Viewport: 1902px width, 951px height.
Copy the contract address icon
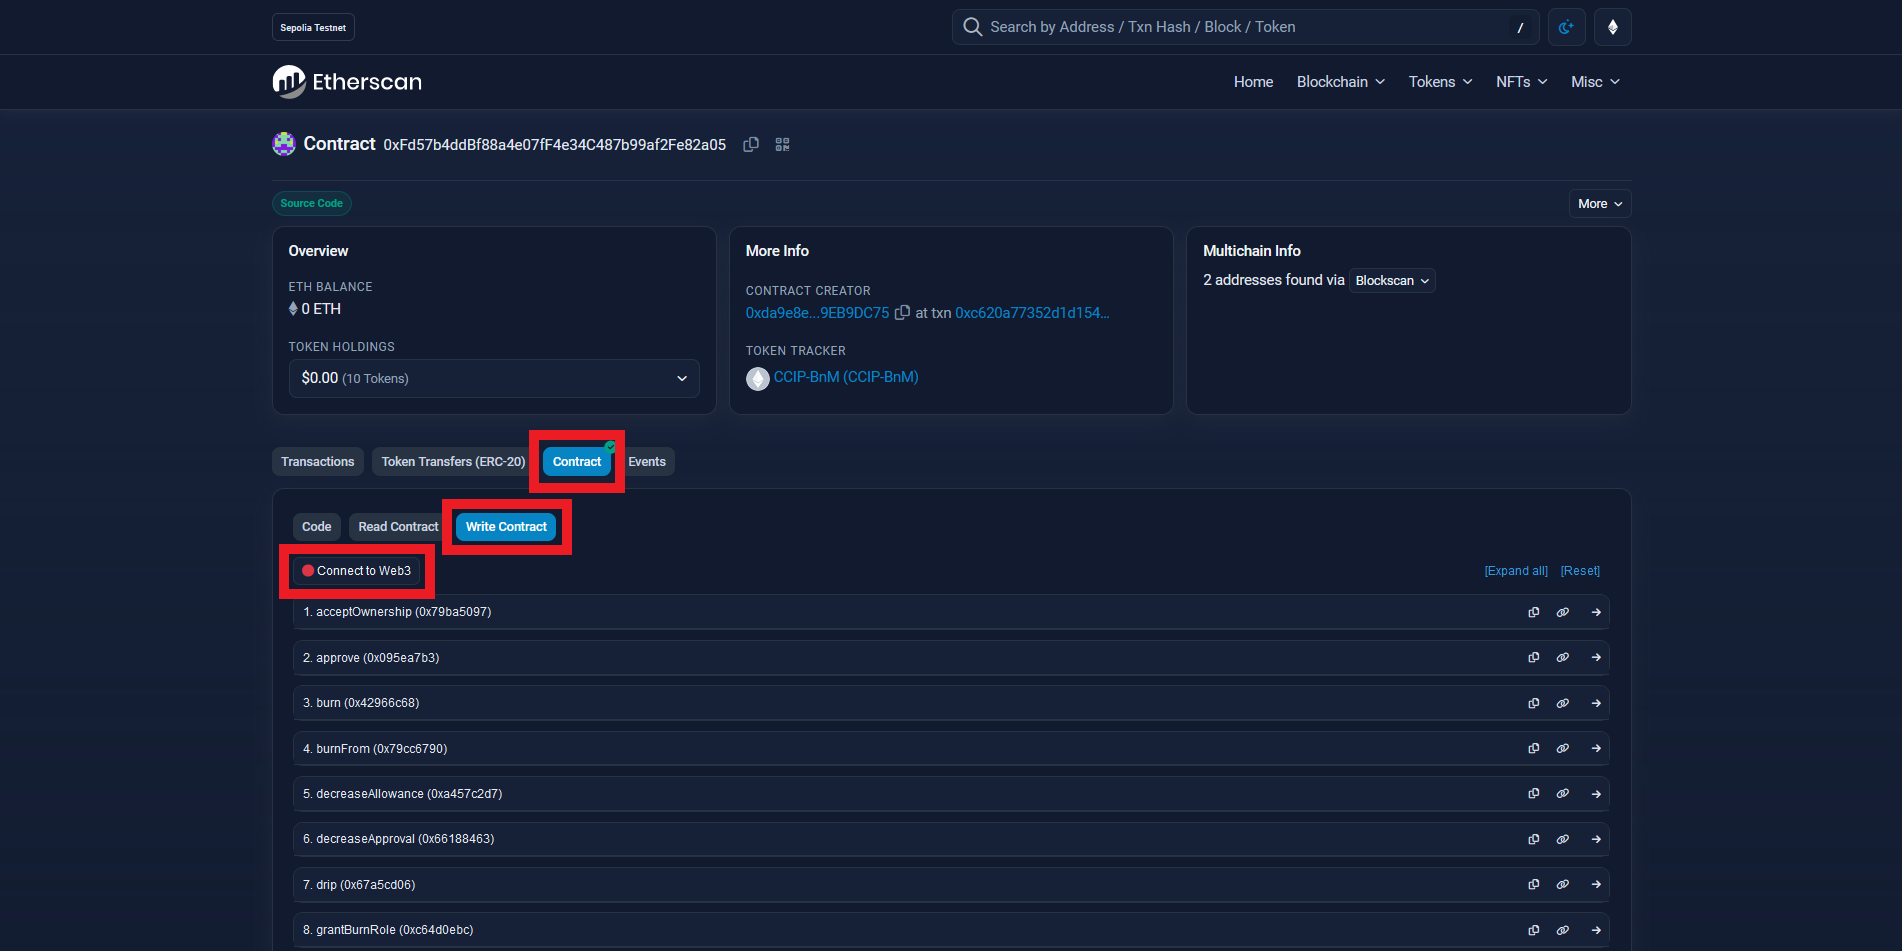(750, 145)
